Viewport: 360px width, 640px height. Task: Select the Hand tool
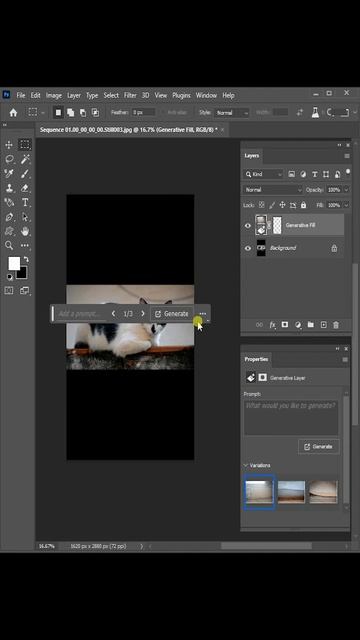pyautogui.click(x=25, y=231)
